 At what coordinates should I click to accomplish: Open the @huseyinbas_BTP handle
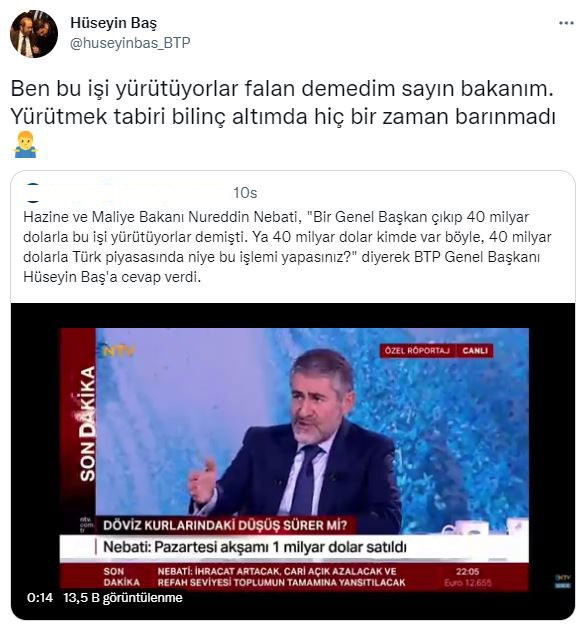[x=130, y=43]
